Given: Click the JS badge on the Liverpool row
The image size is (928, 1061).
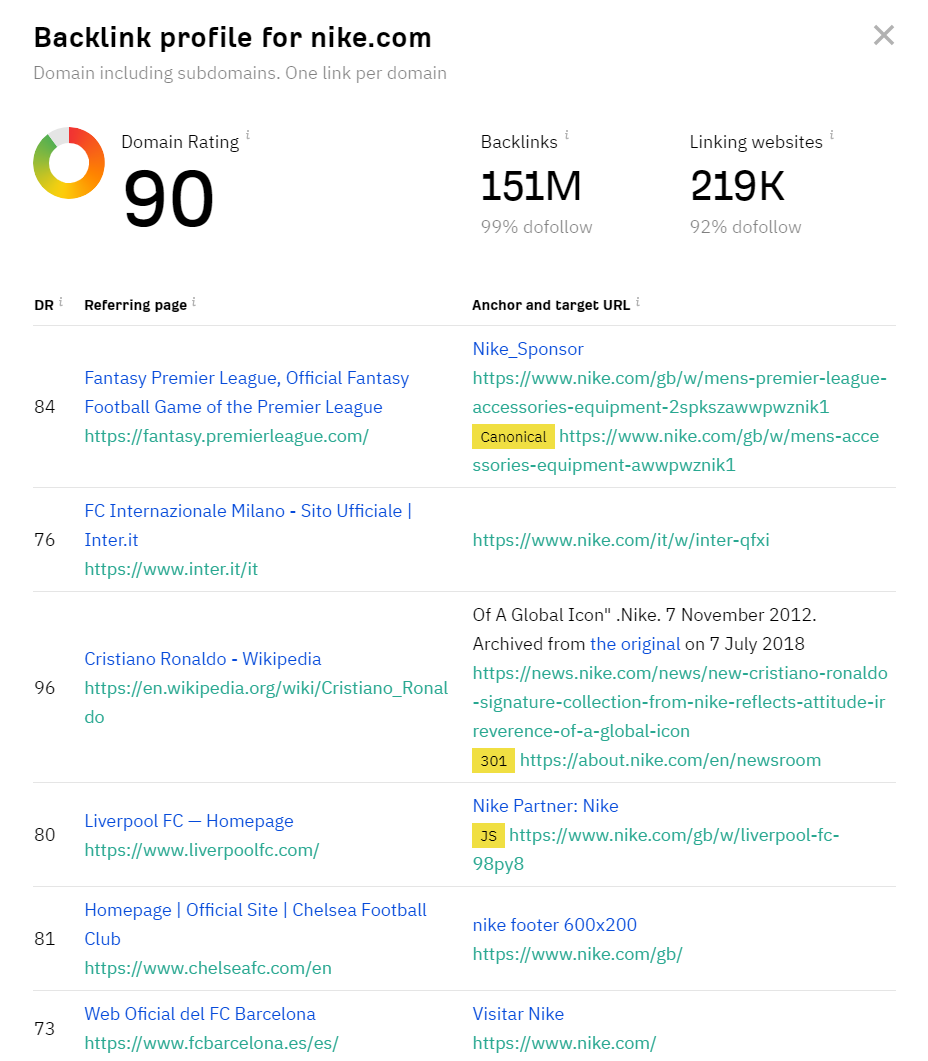Looking at the screenshot, I should pos(489,834).
